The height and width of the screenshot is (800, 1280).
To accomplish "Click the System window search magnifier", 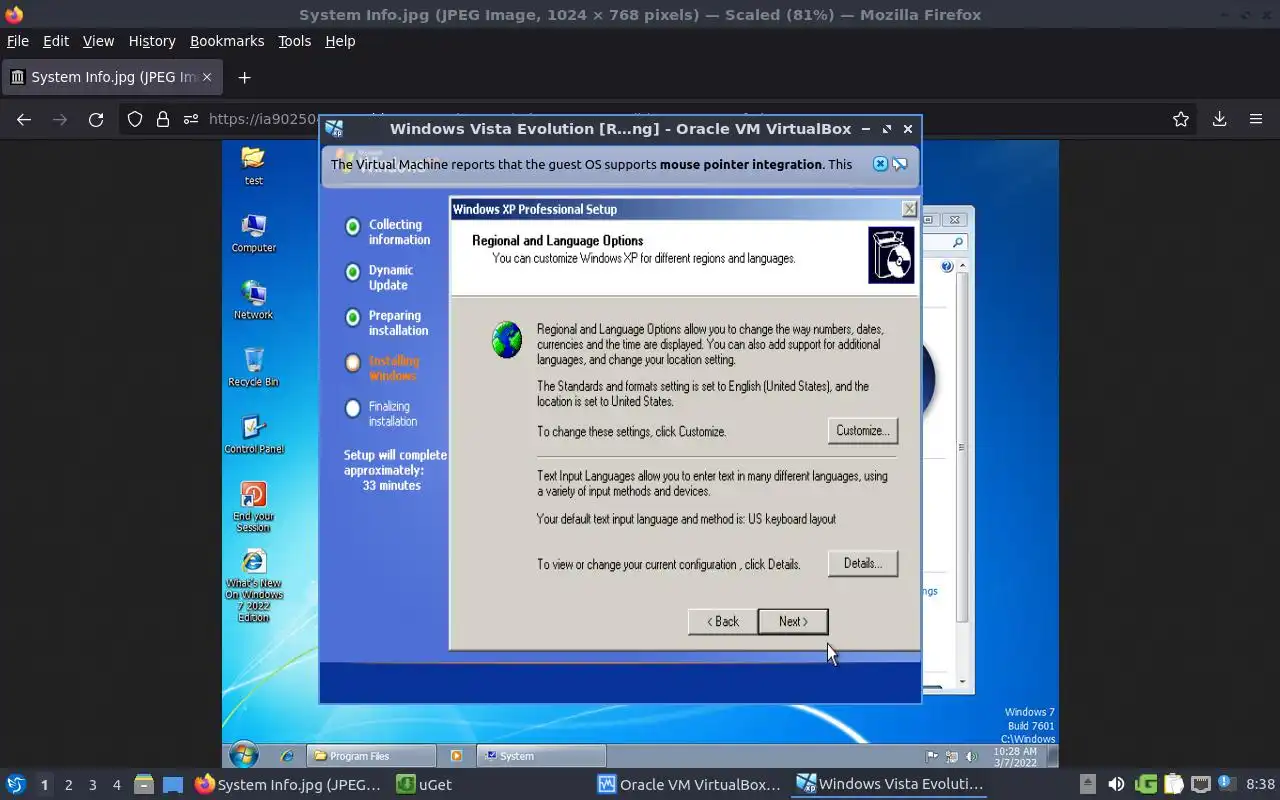I will (x=957, y=242).
